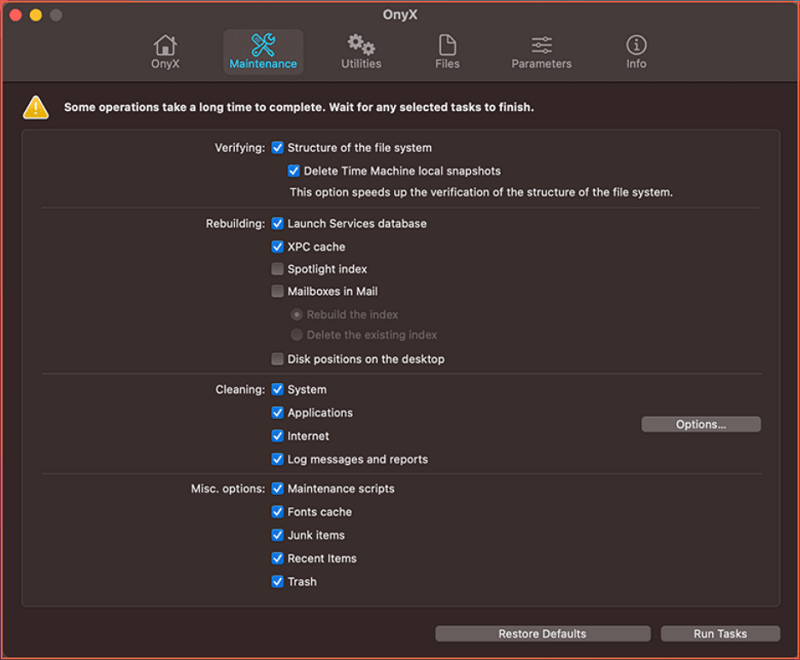This screenshot has height=660, width=800.
Task: Uncheck Structure of the file system
Action: tap(278, 147)
